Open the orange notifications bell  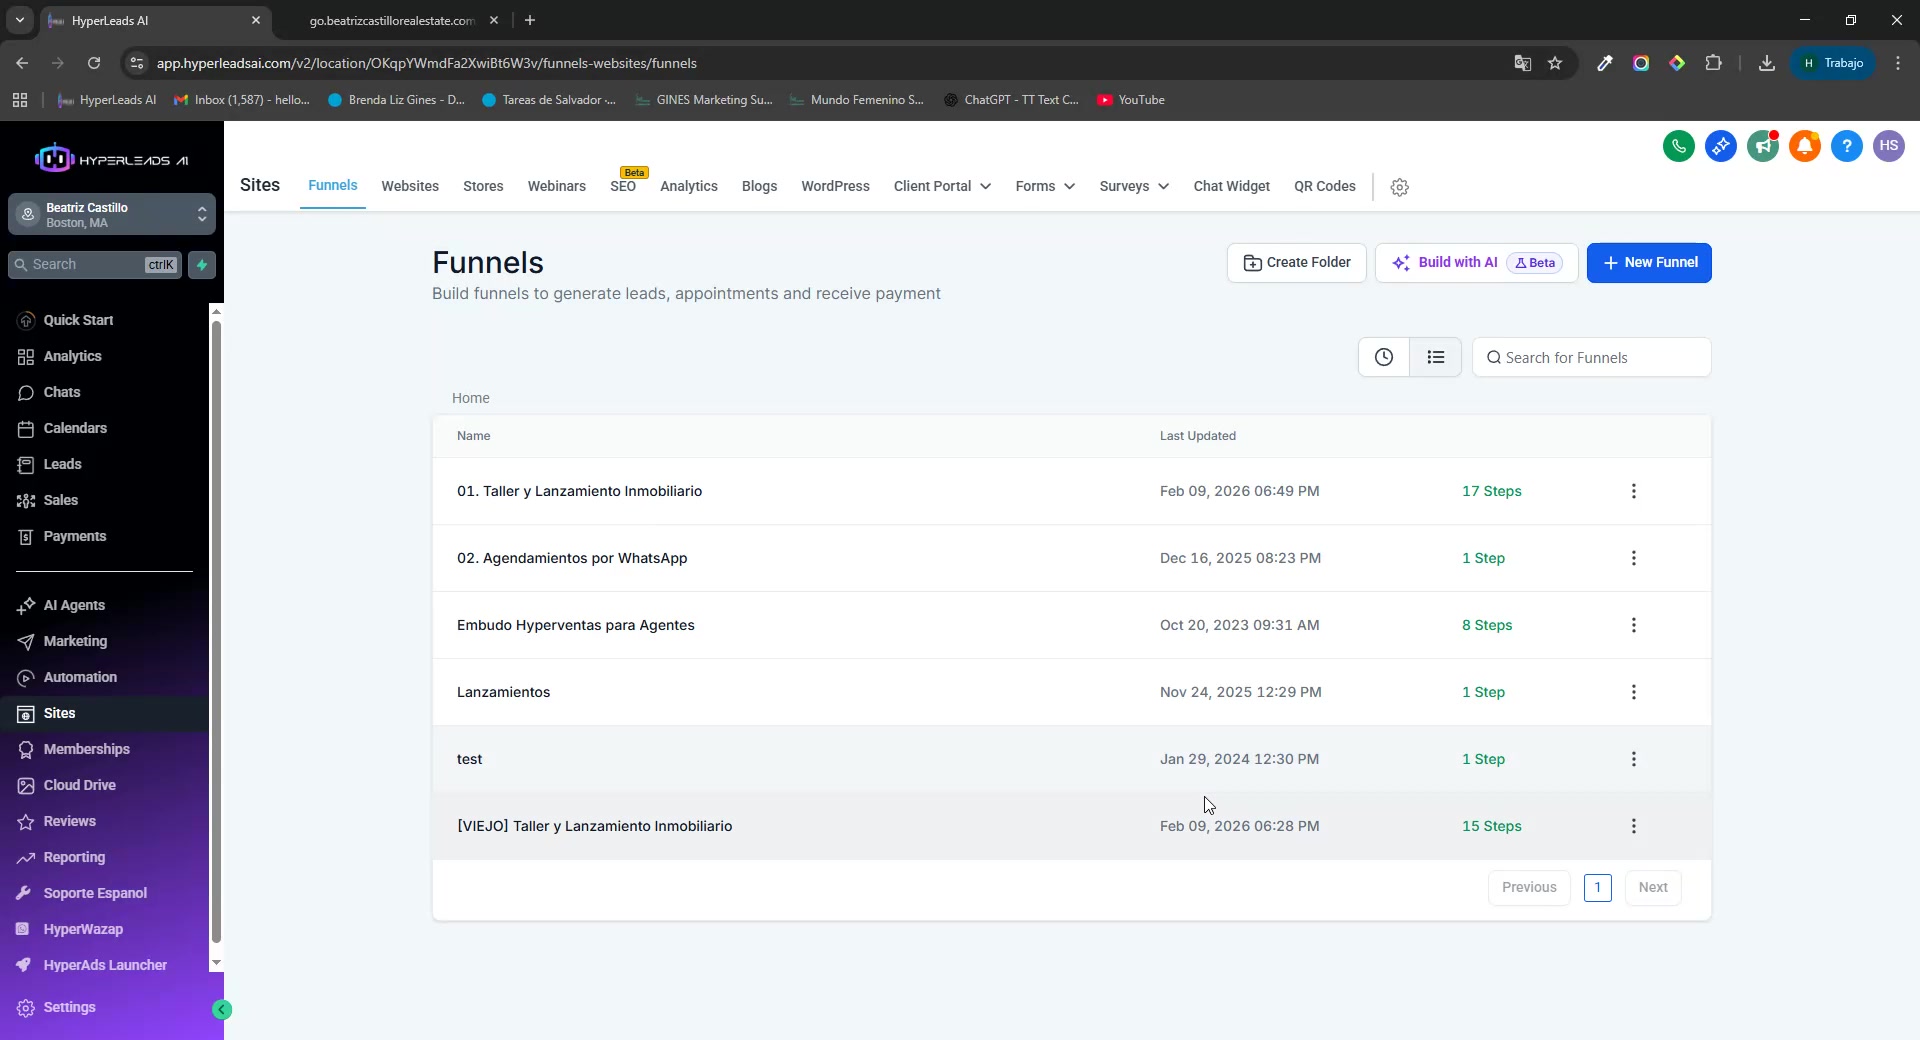[x=1804, y=146]
